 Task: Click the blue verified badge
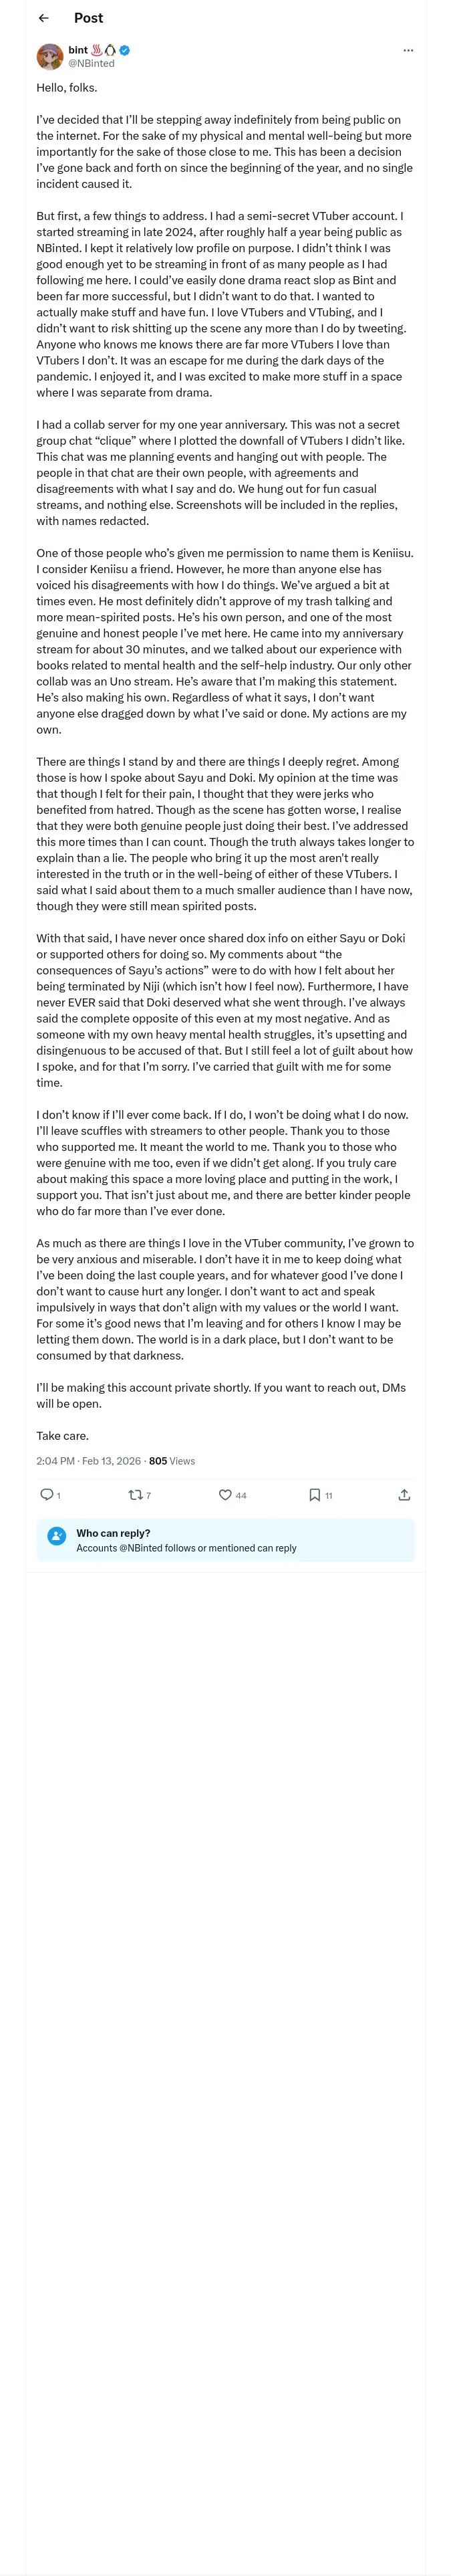(x=125, y=50)
